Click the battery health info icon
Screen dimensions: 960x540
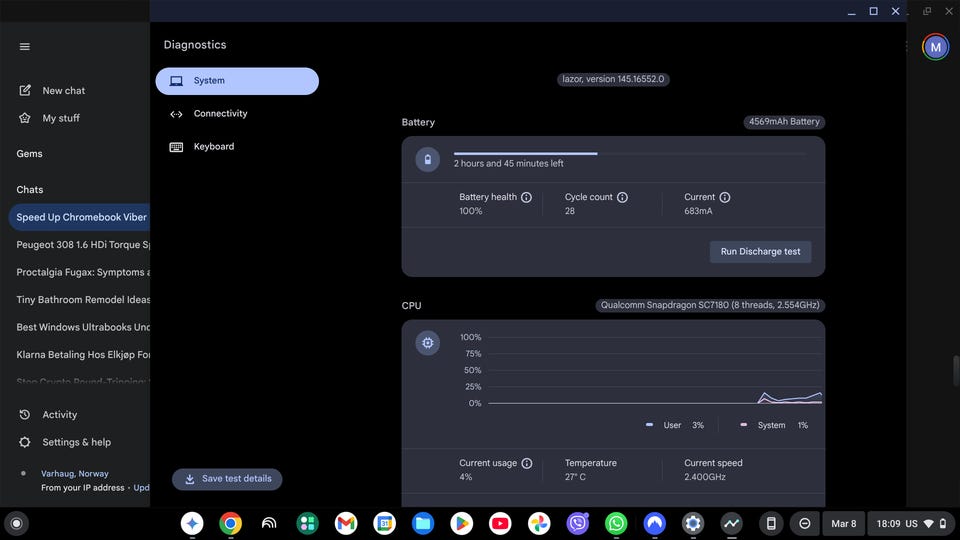[x=526, y=198]
